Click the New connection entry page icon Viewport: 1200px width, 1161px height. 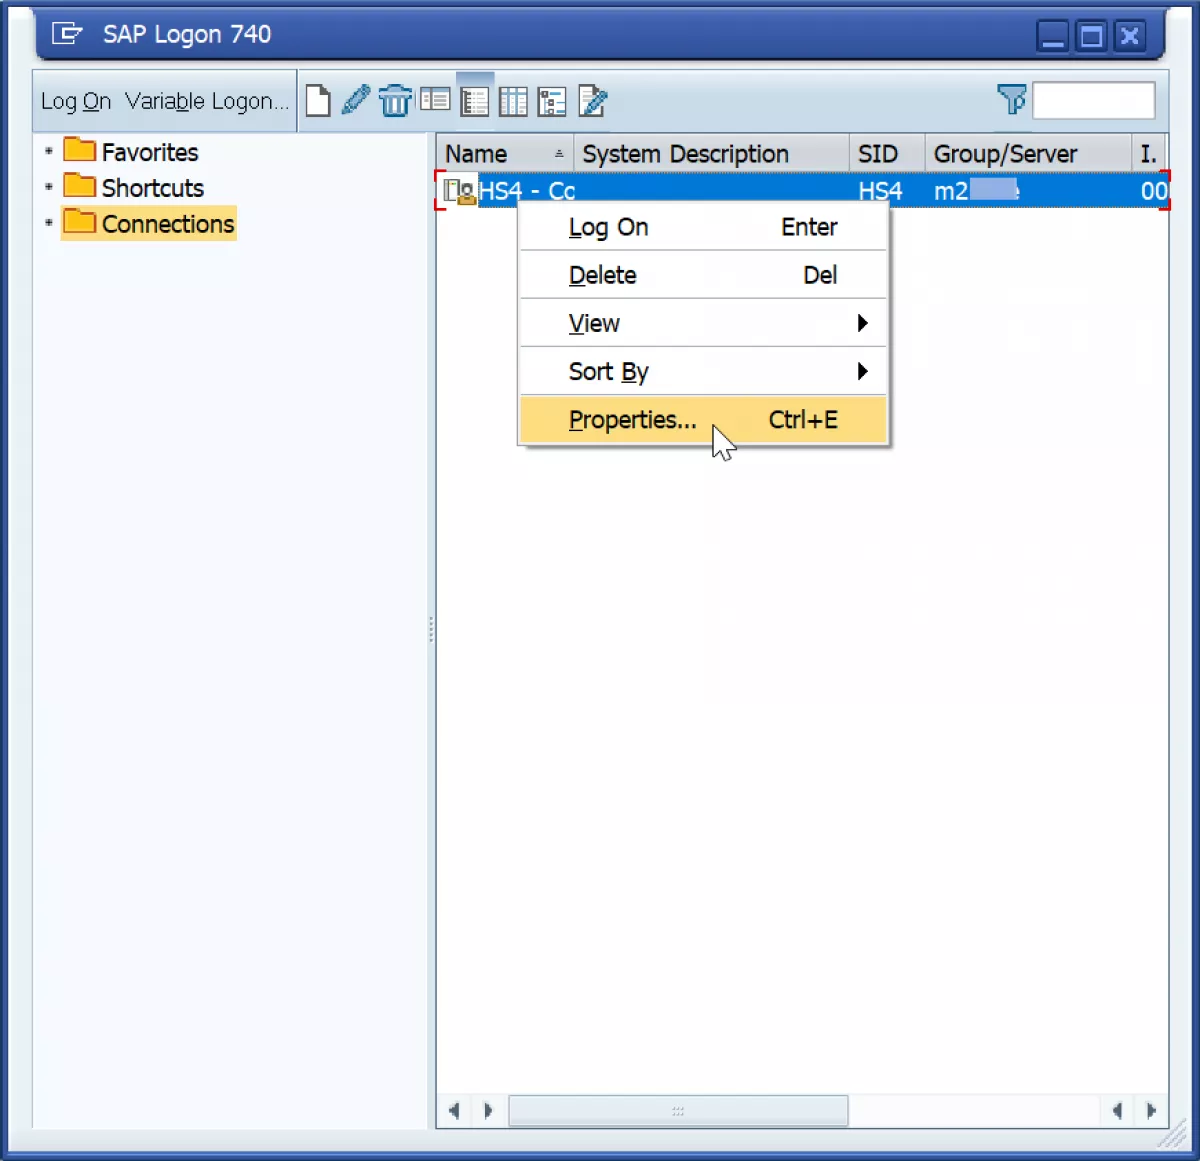(x=318, y=101)
